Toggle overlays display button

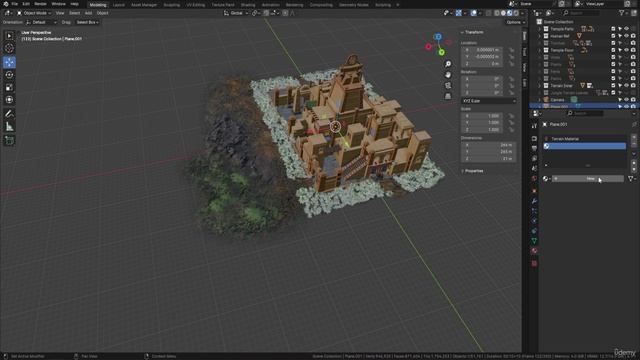click(x=473, y=13)
